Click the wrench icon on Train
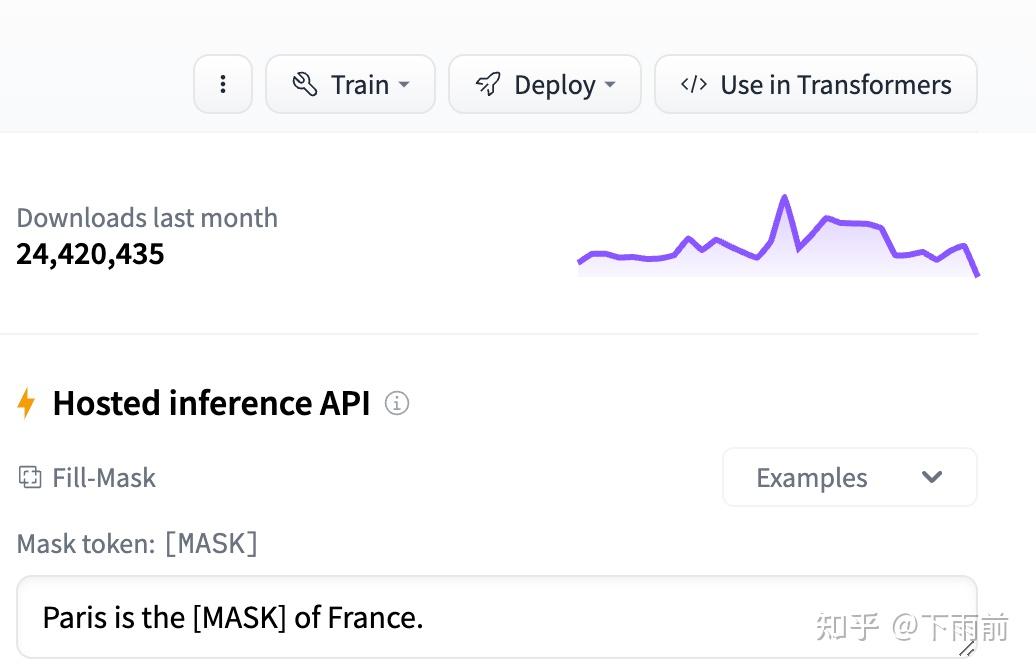Viewport: 1036px width, 670px height. pos(304,85)
